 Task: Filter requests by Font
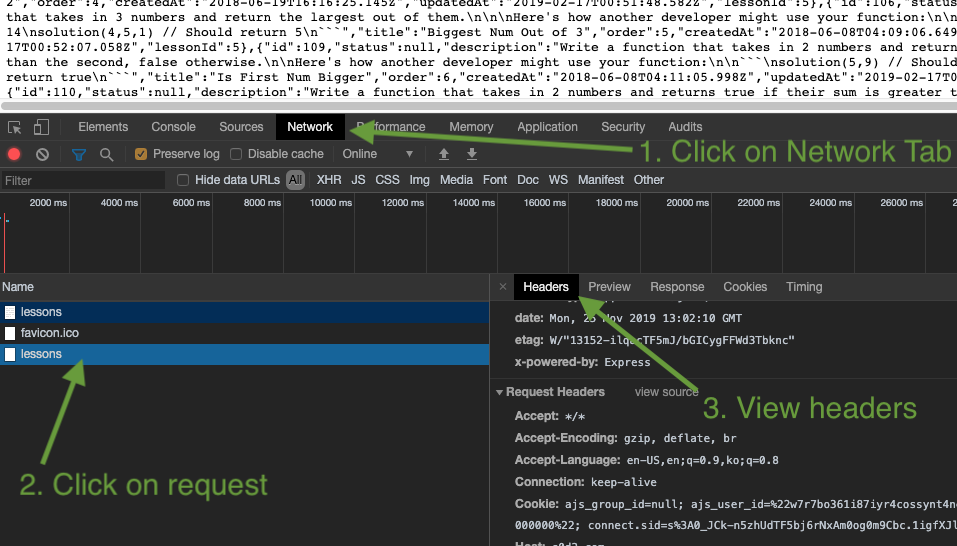[495, 180]
